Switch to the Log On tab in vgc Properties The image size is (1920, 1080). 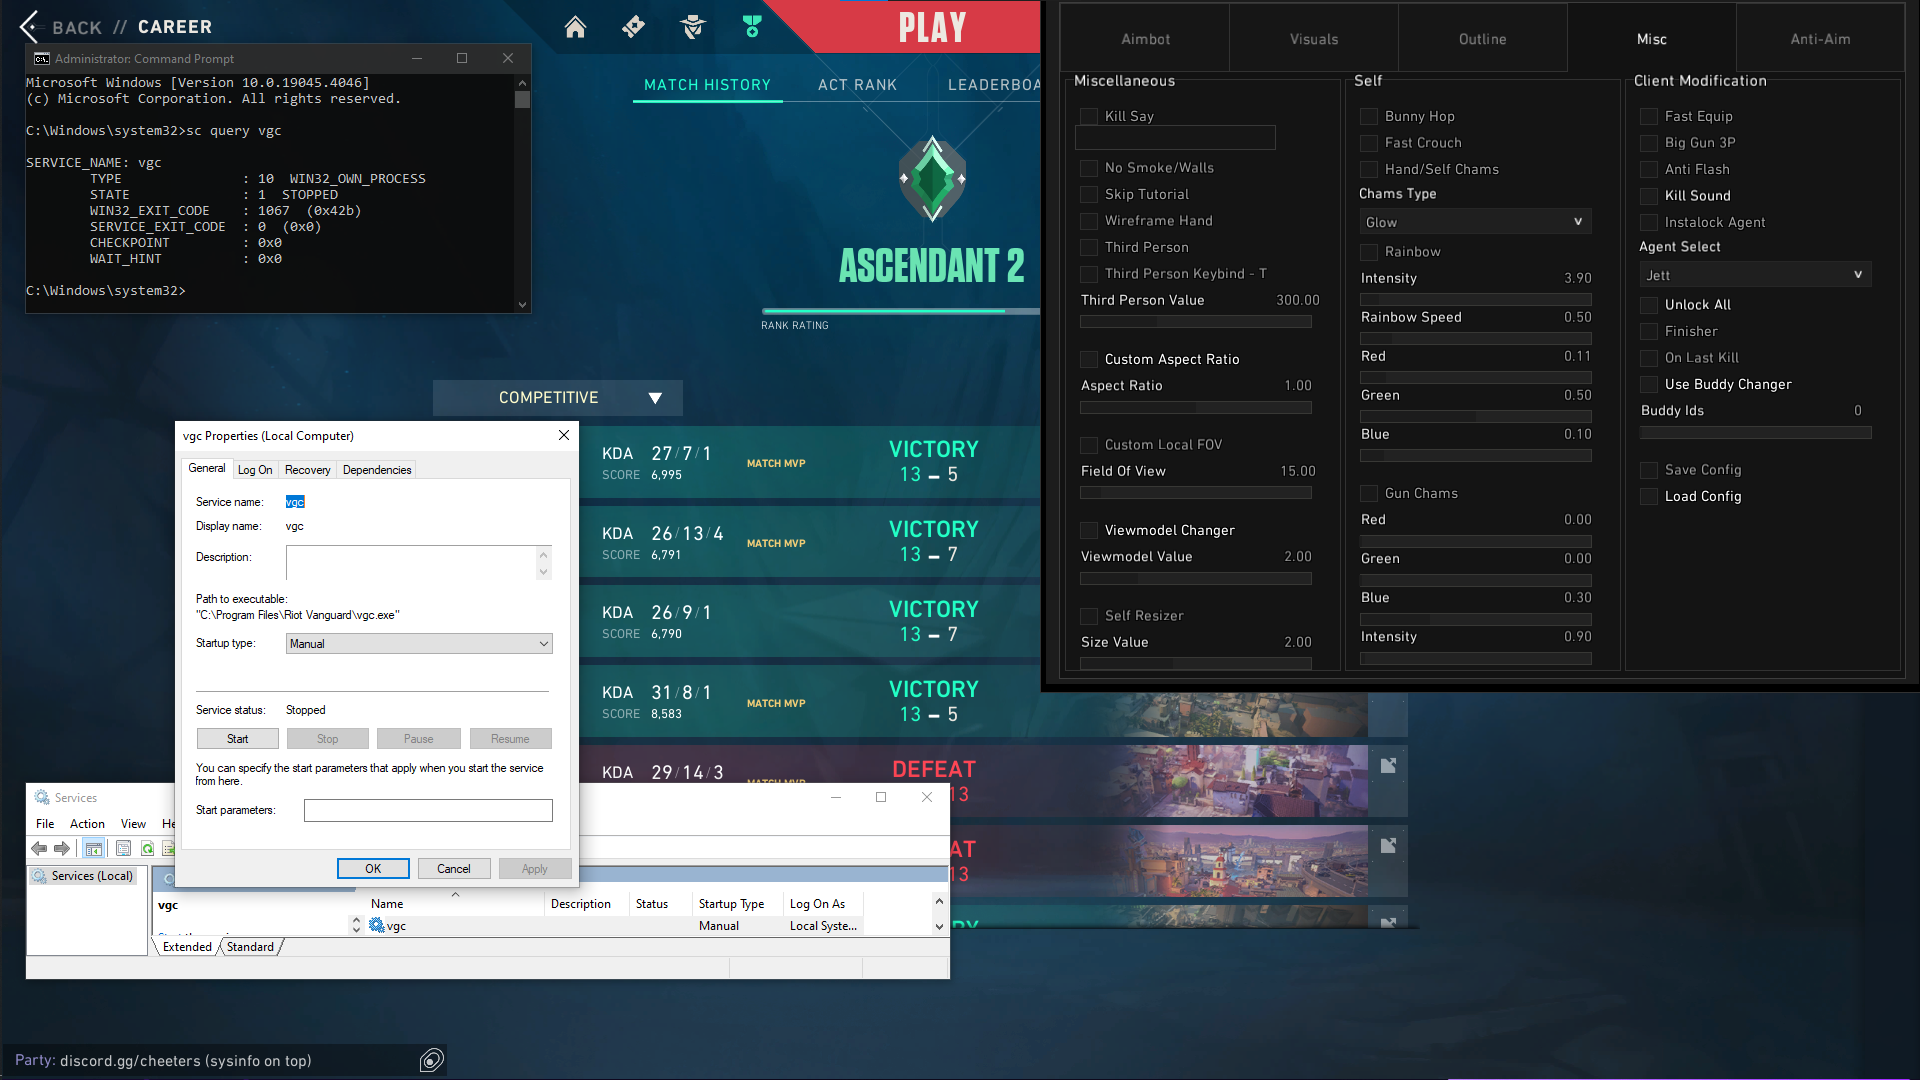click(255, 469)
